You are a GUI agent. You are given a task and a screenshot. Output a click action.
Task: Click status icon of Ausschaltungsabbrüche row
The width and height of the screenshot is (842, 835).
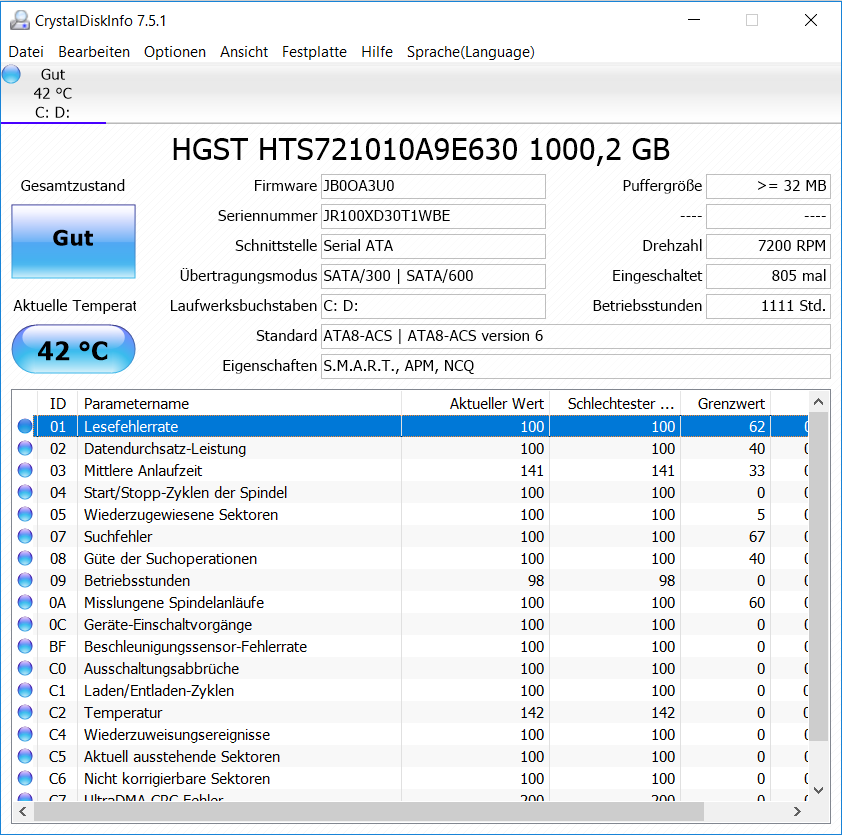tap(25, 669)
